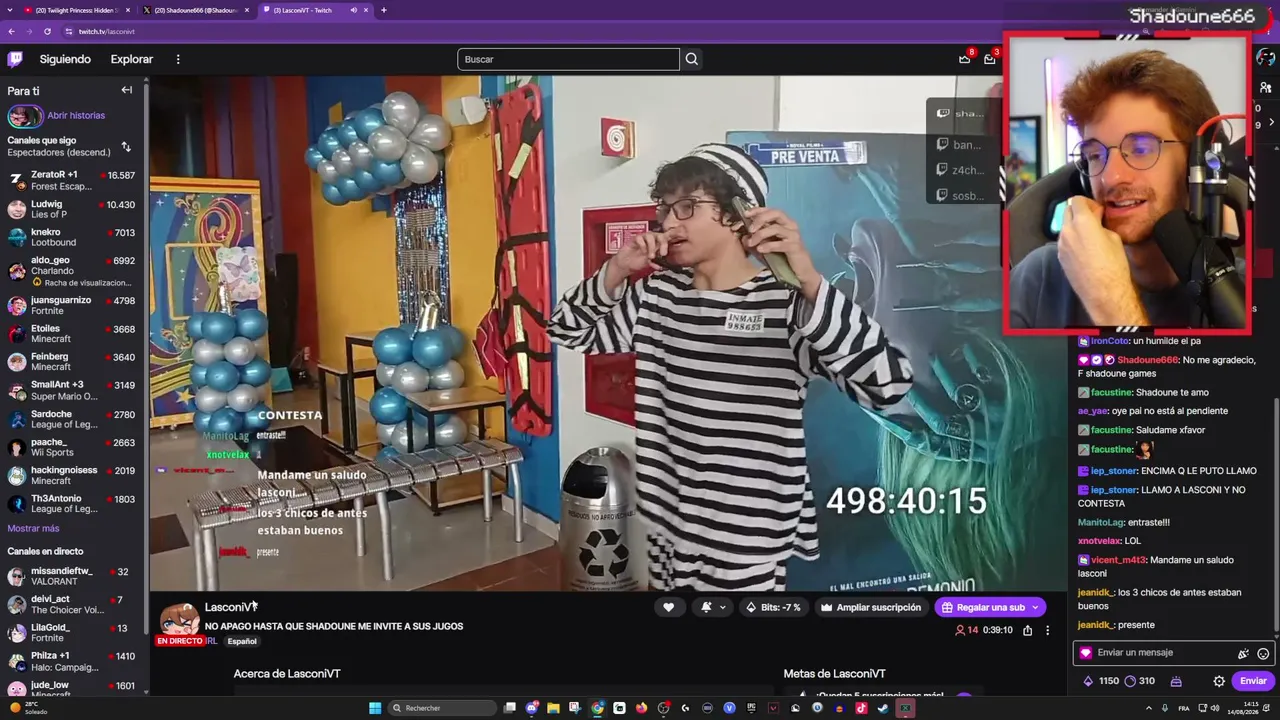Open chat settings gear

(1219, 681)
